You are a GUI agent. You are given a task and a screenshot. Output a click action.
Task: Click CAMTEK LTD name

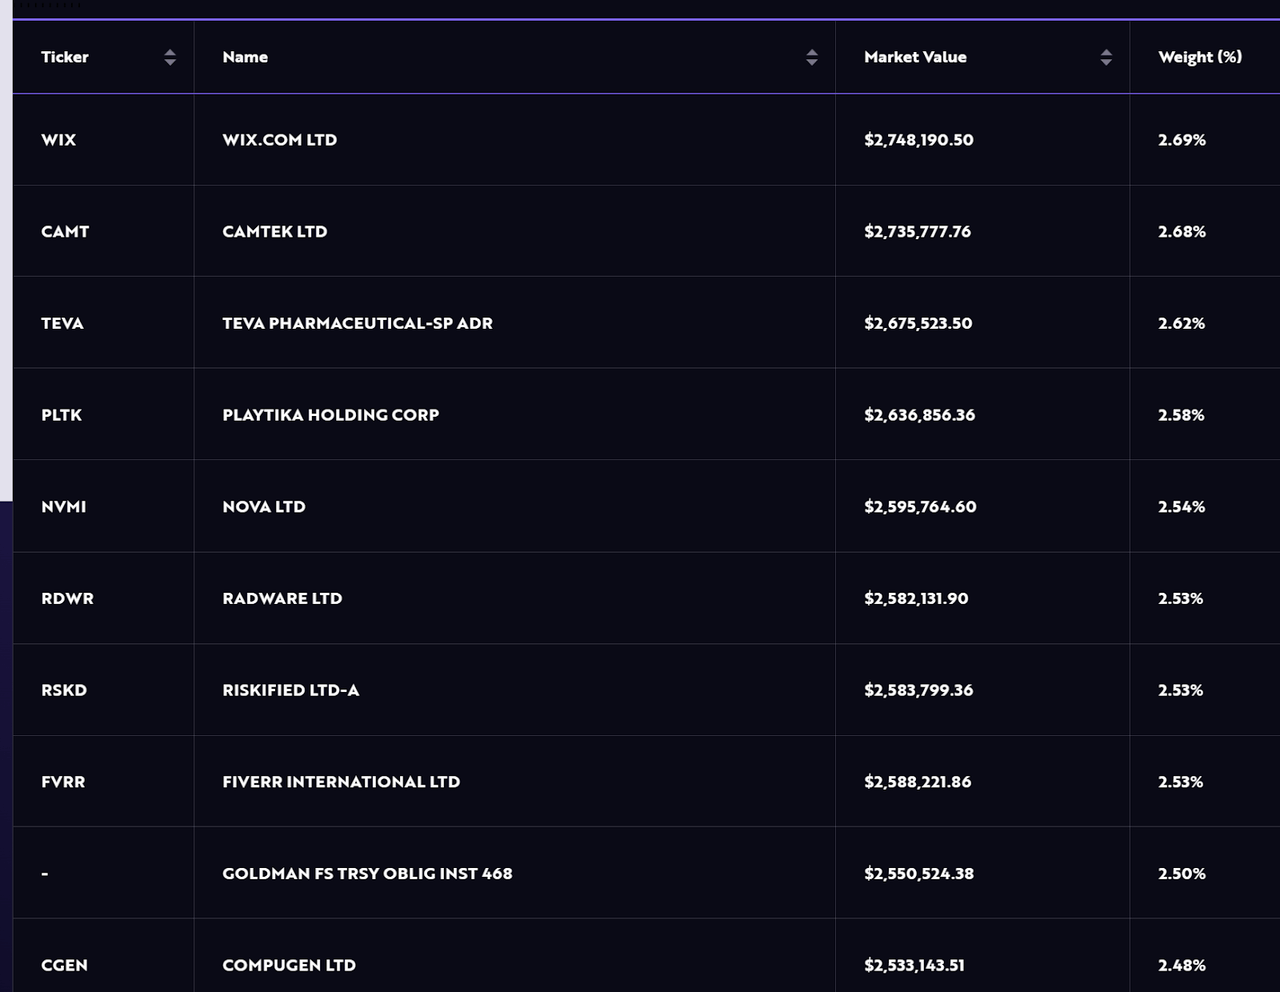275,231
